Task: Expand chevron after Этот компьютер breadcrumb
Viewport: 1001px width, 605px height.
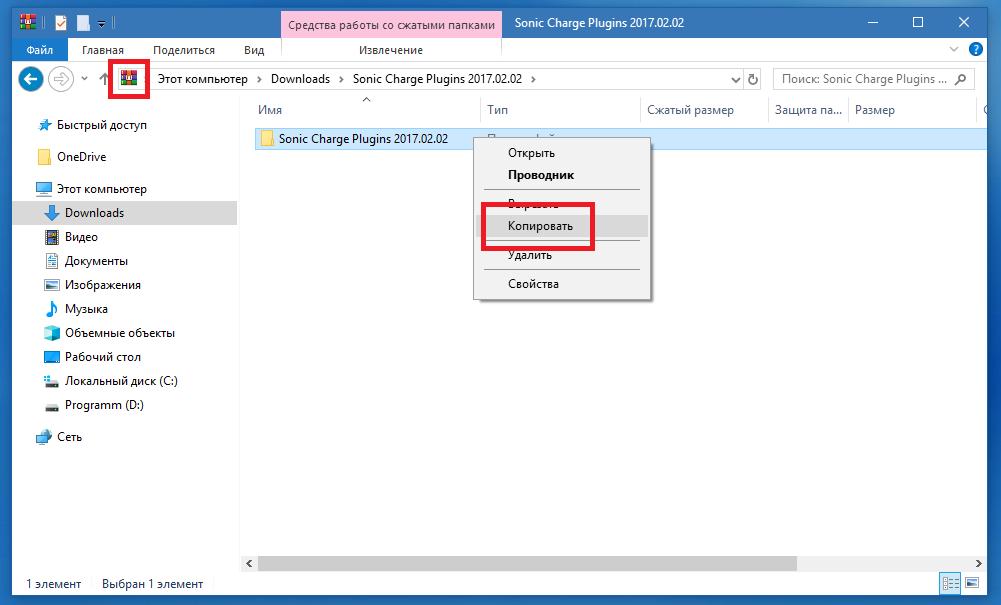Action: coord(260,79)
